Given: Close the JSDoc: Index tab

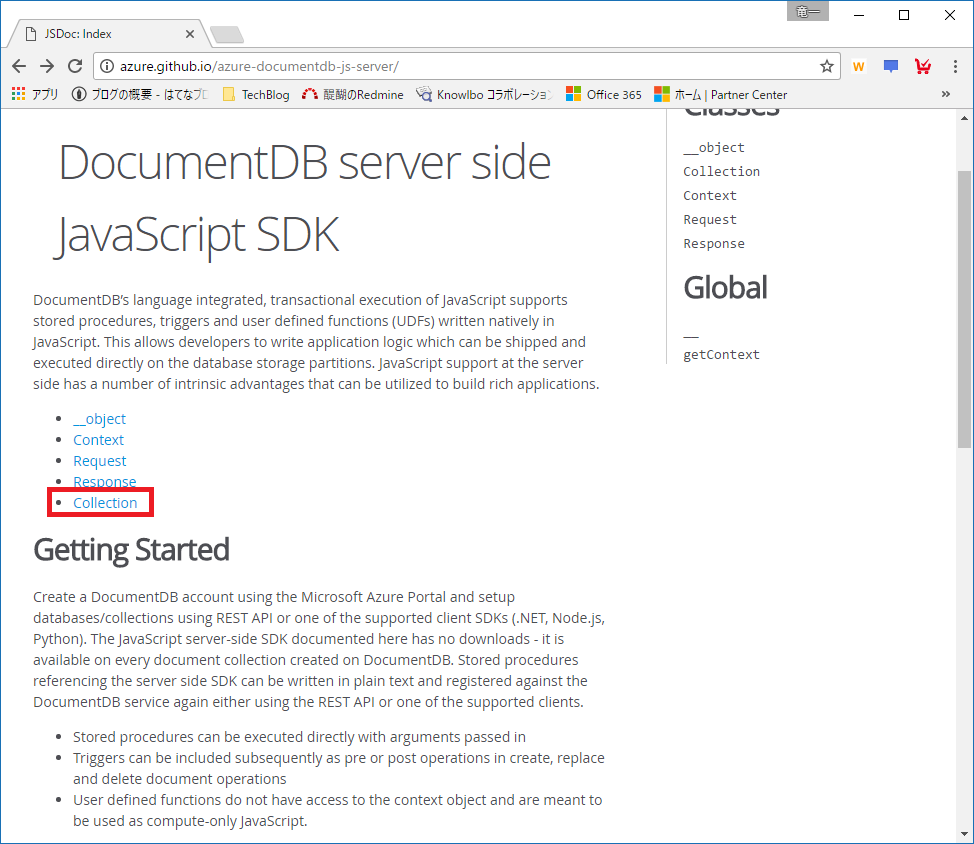Looking at the screenshot, I should (190, 34).
